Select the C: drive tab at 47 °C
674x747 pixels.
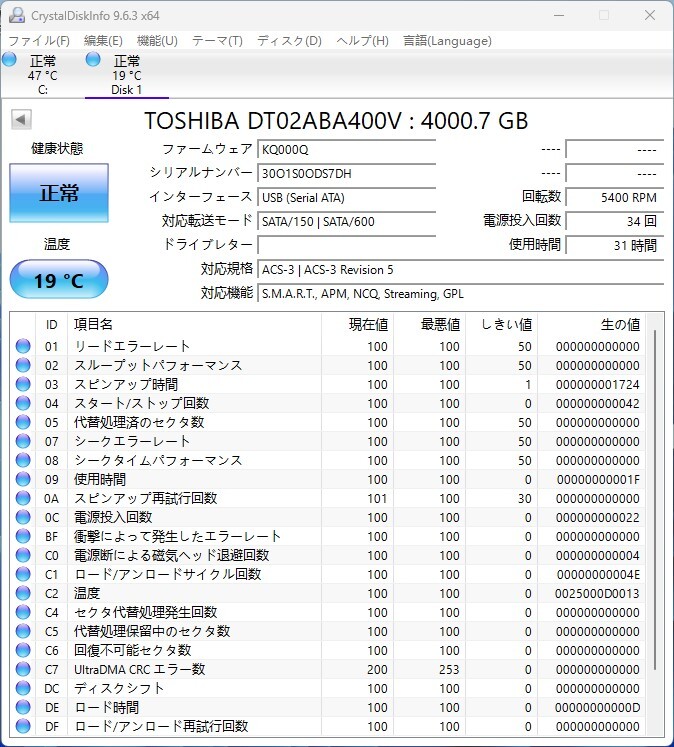click(42, 75)
